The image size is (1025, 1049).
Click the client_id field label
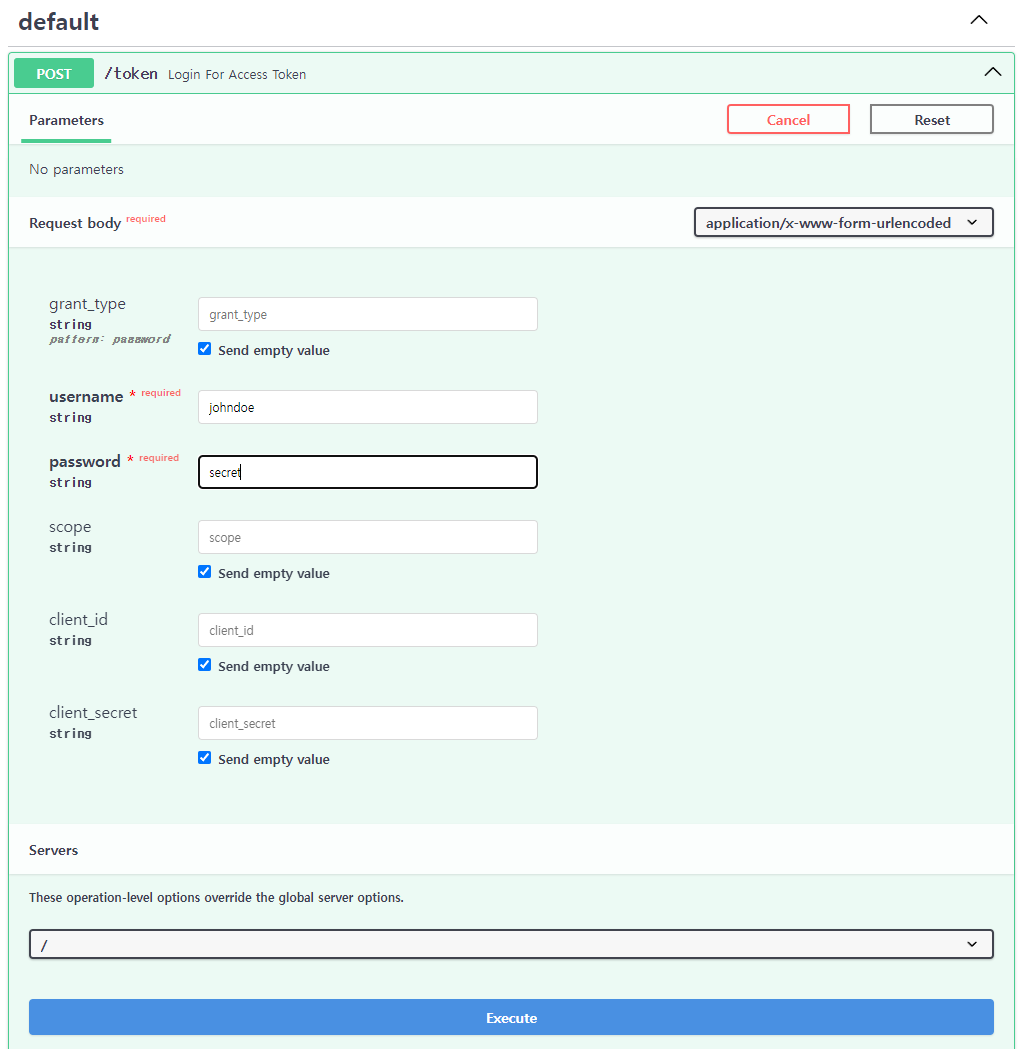78,620
